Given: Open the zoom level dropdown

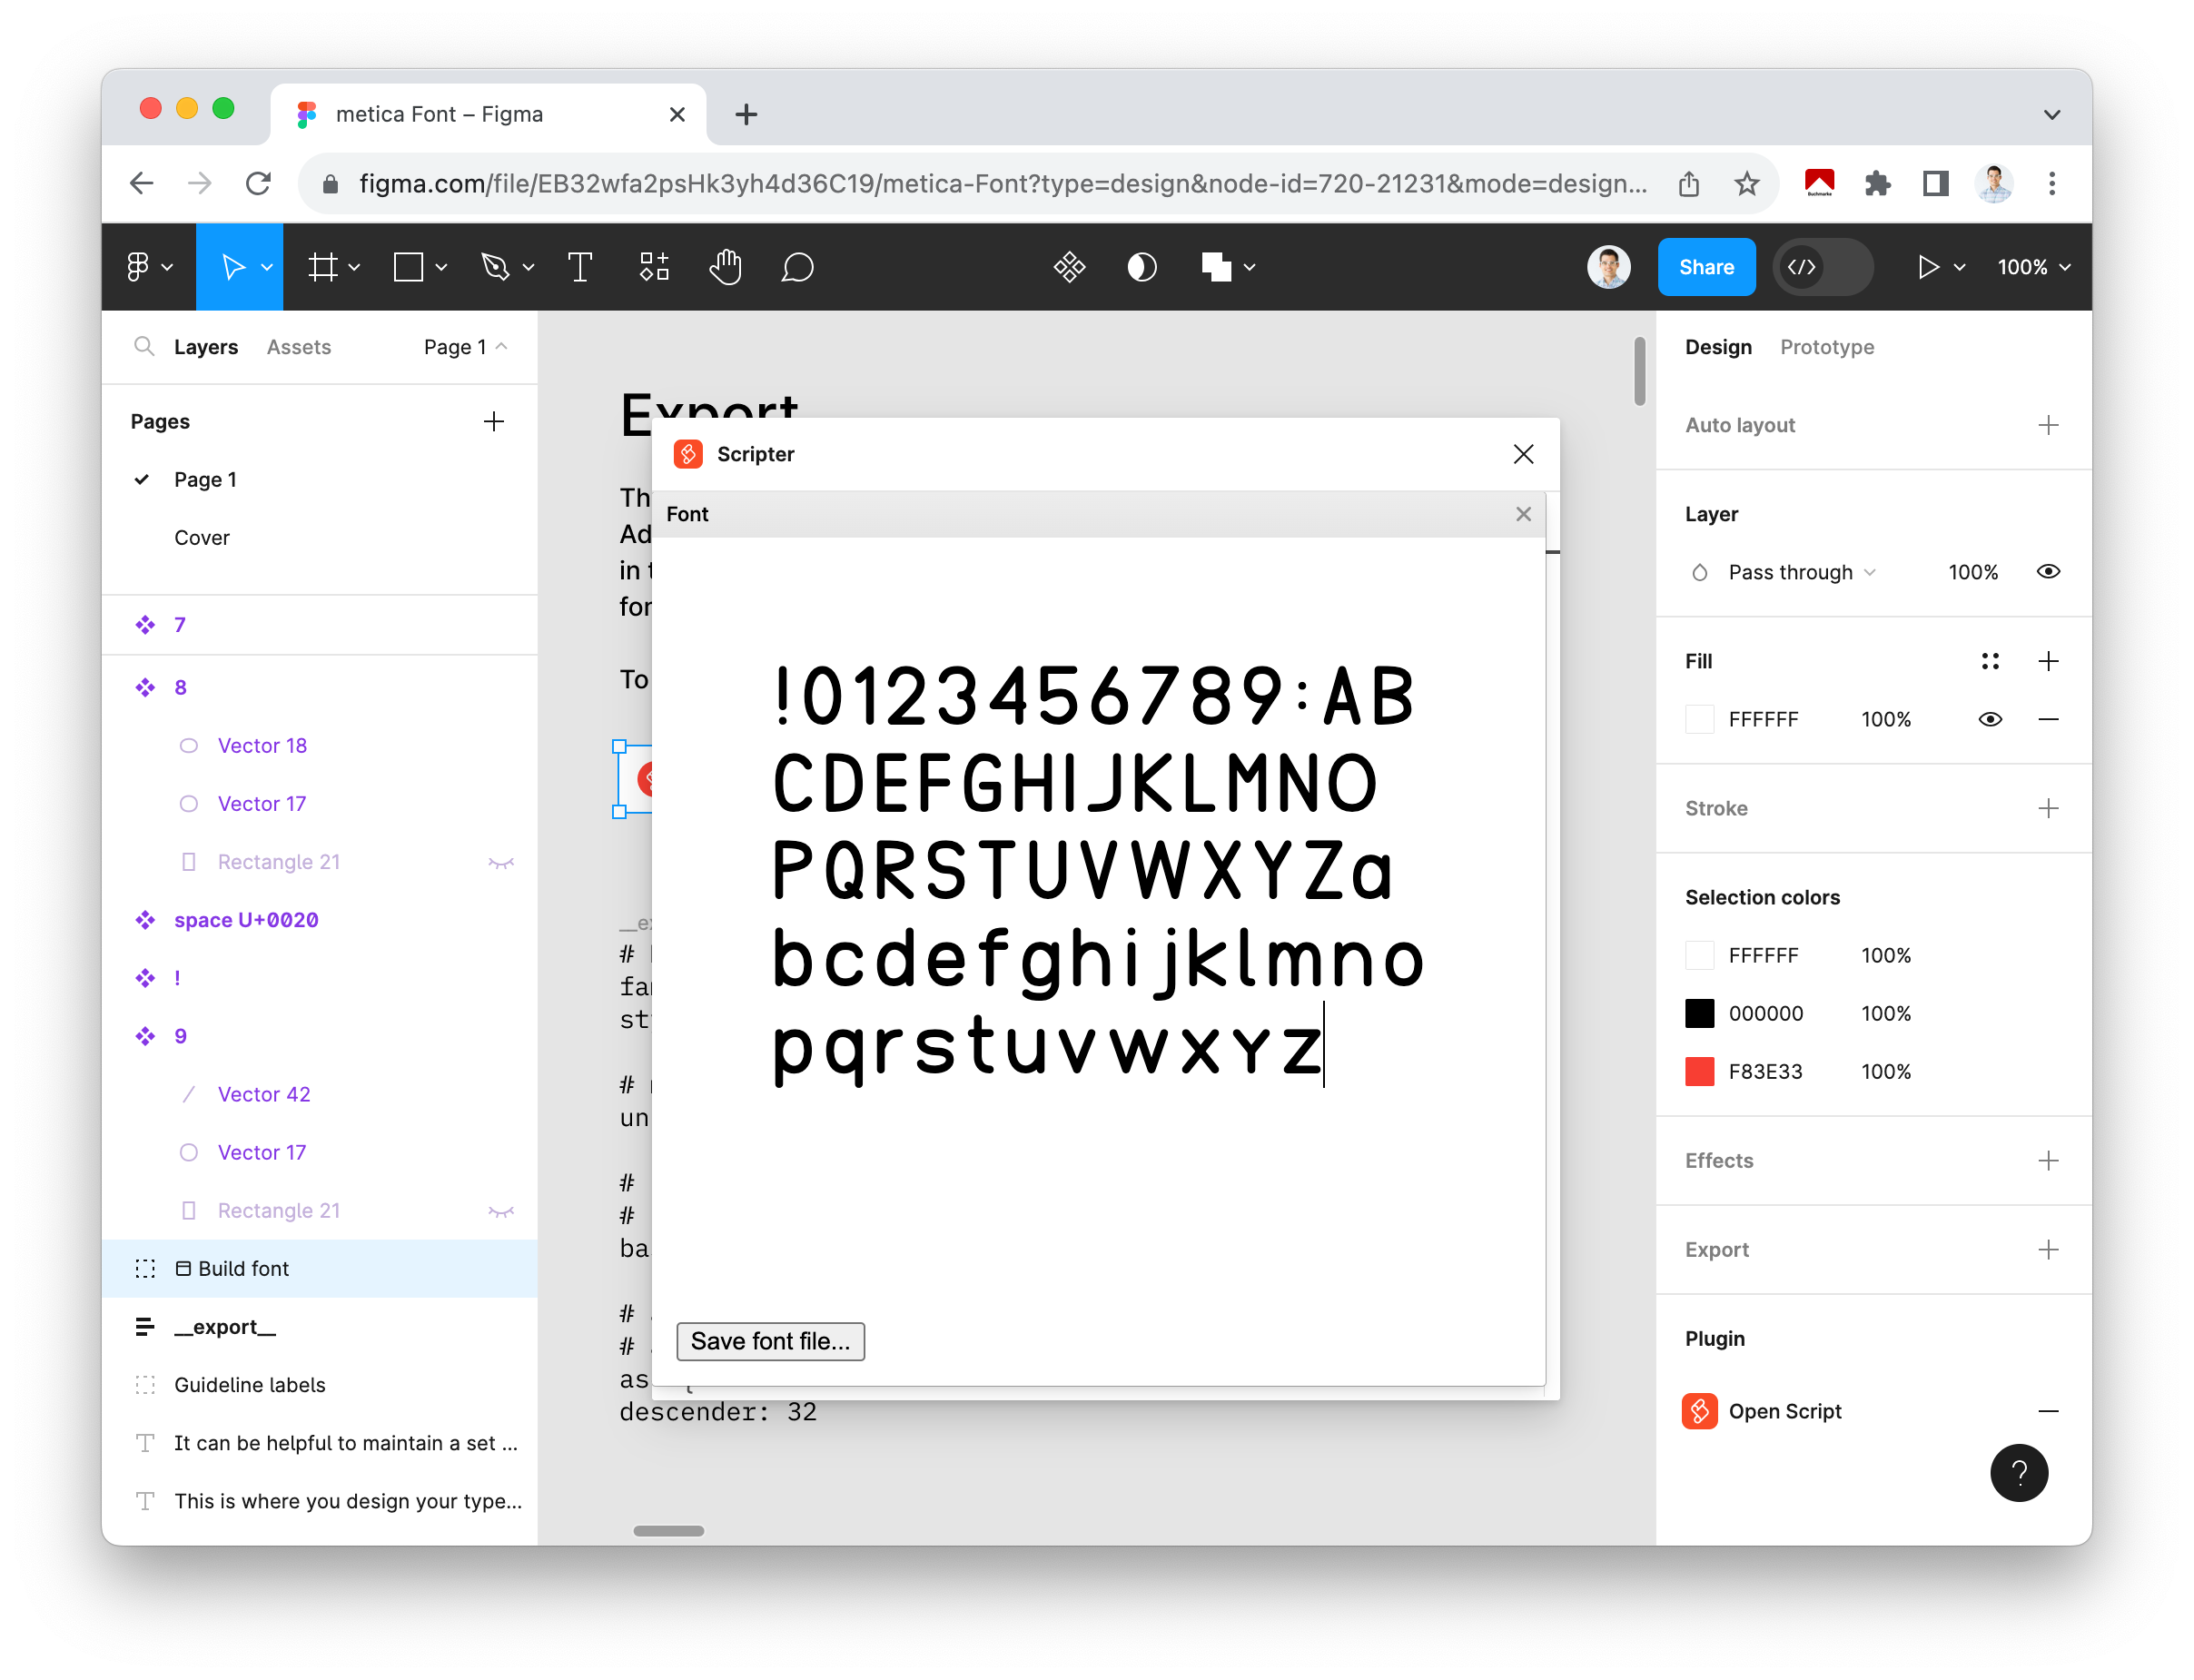Looking at the screenshot, I should [x=2032, y=267].
